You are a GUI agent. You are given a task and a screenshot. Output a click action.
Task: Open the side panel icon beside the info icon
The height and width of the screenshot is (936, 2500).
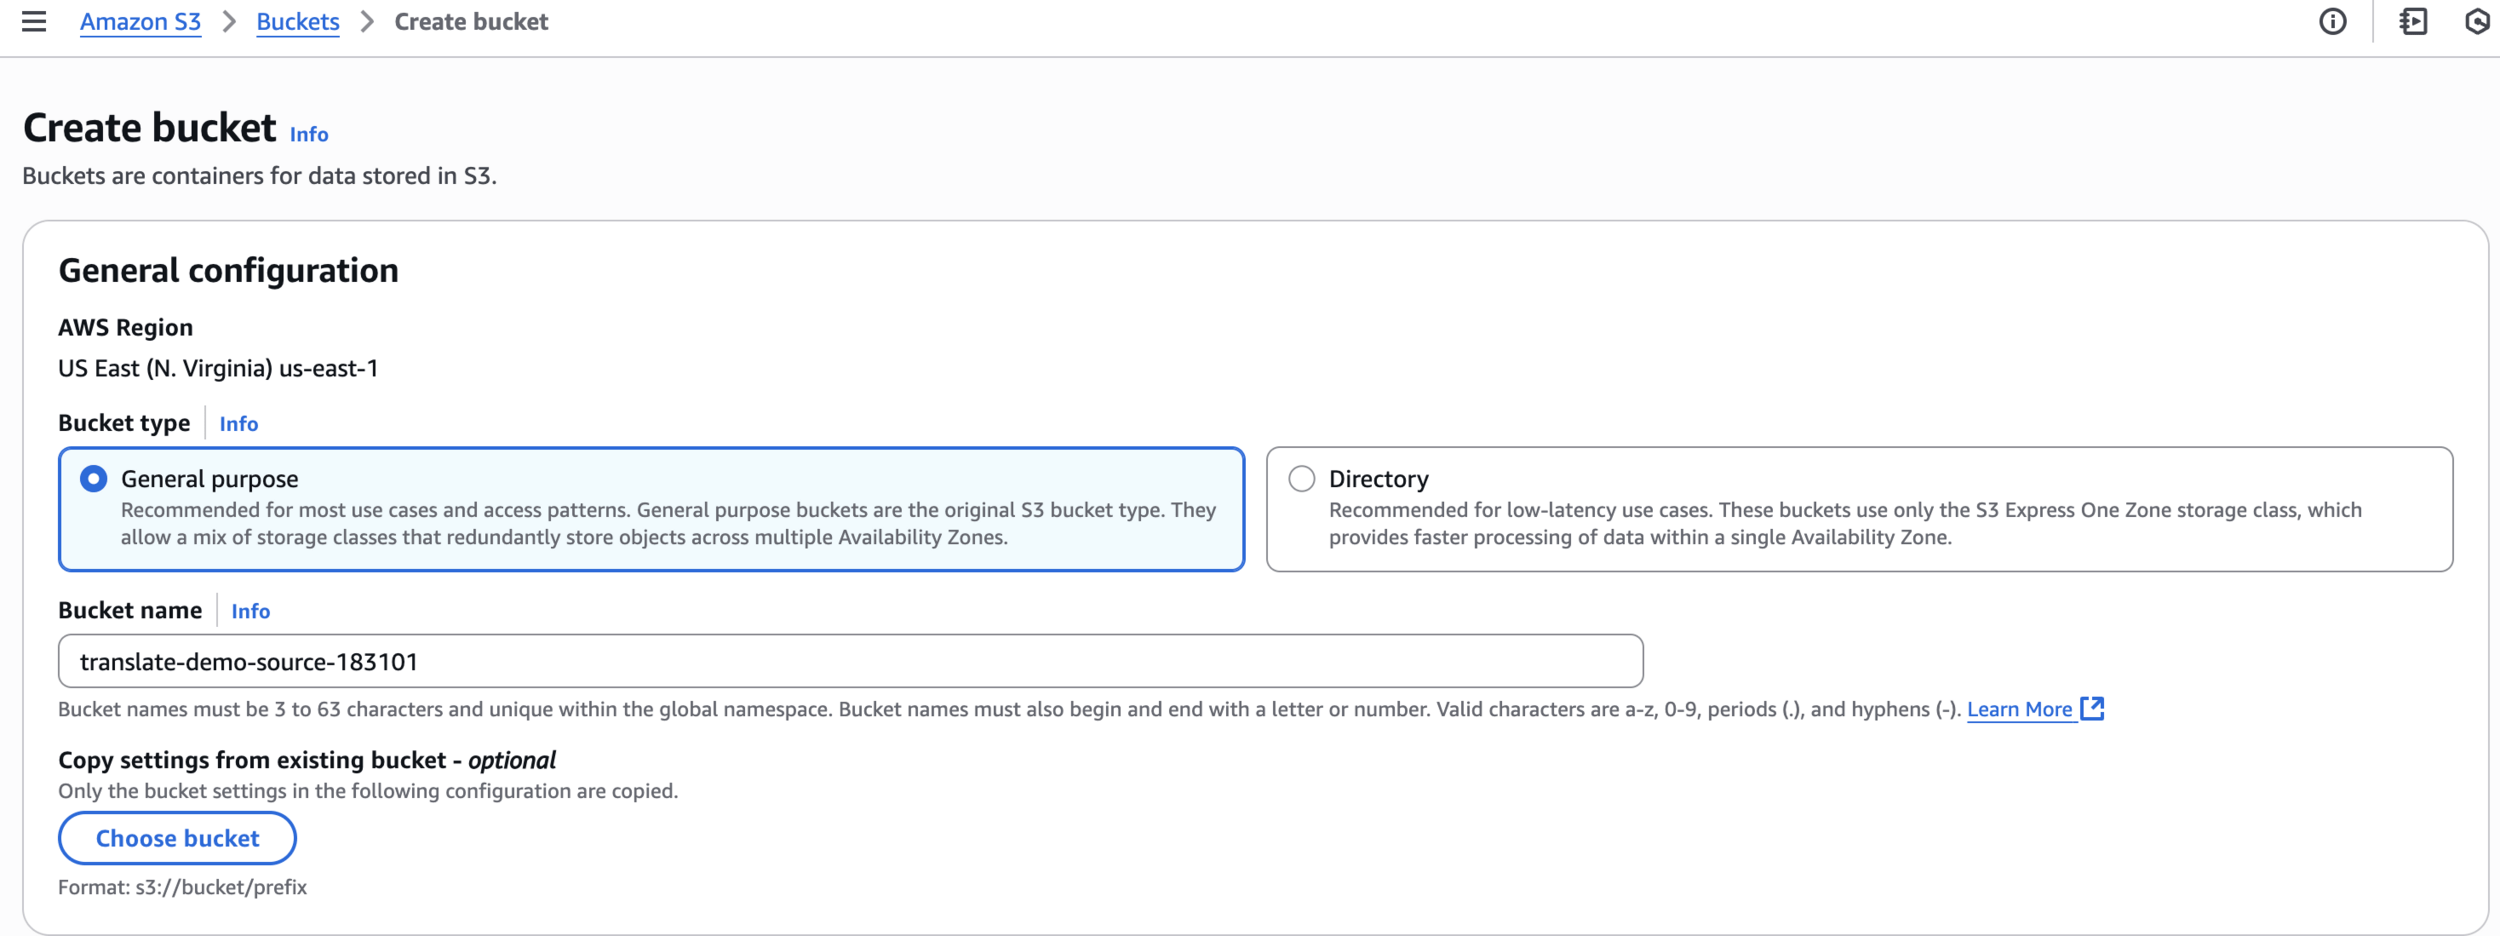(2413, 21)
